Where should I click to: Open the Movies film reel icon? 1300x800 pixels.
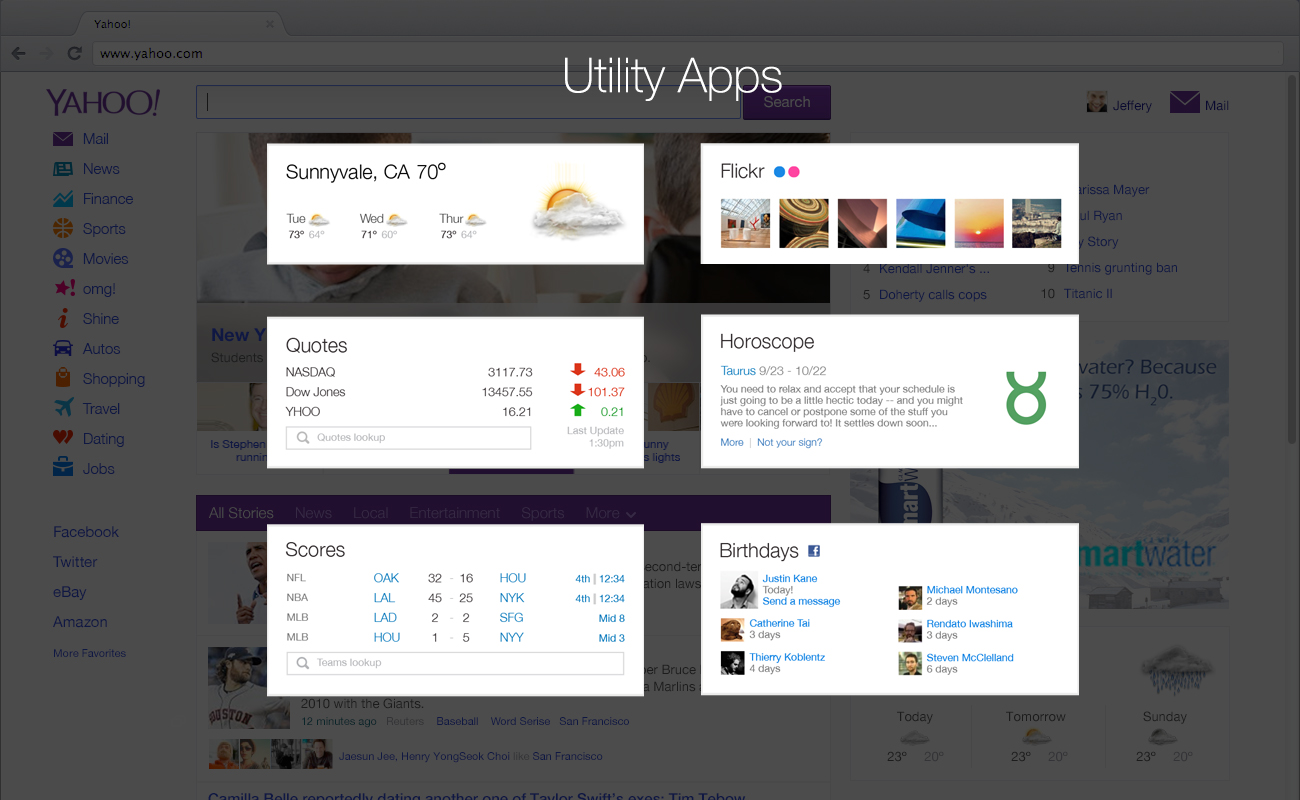(63, 259)
